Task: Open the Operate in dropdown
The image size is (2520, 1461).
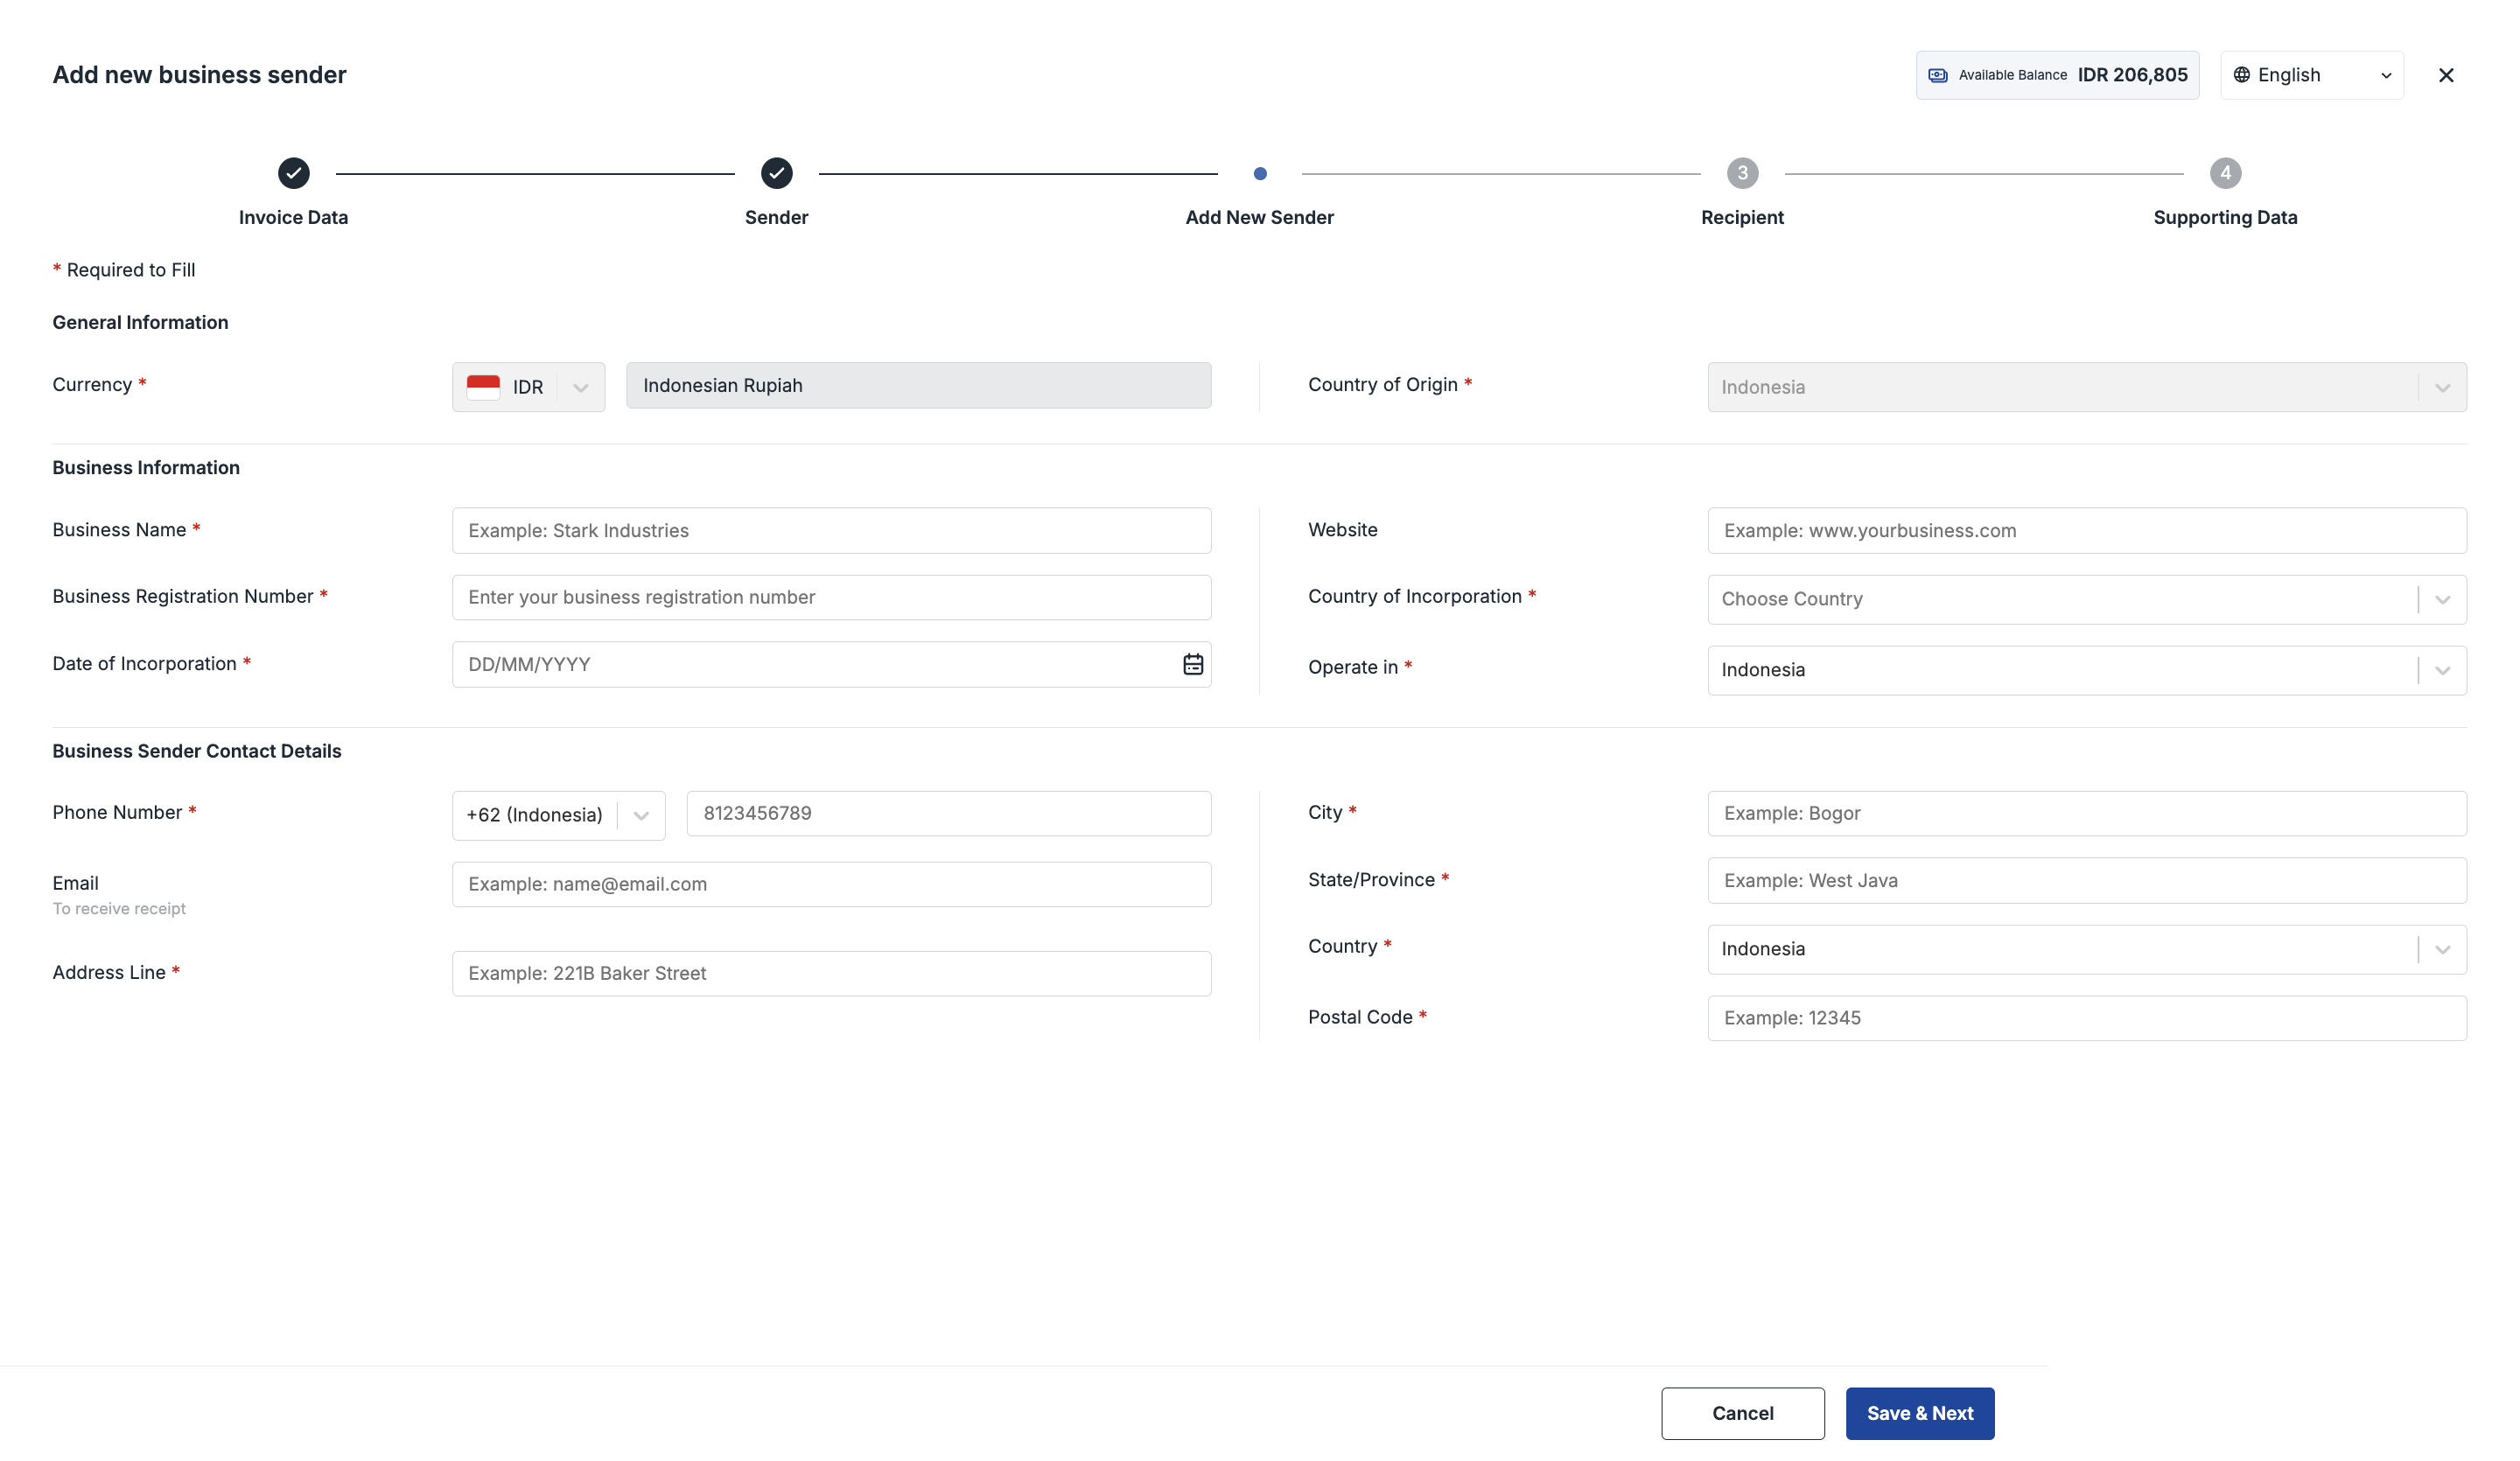Action: 2442,670
